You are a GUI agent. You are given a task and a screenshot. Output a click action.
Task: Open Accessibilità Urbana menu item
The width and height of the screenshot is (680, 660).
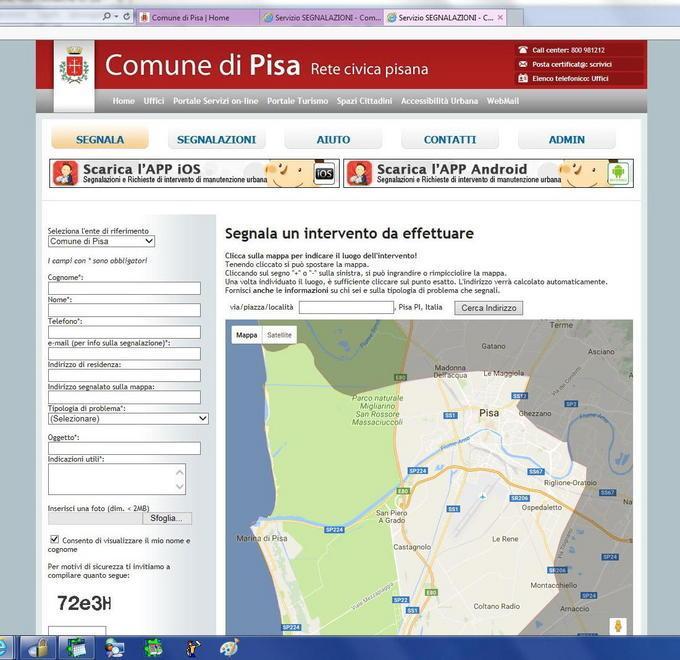pyautogui.click(x=439, y=101)
